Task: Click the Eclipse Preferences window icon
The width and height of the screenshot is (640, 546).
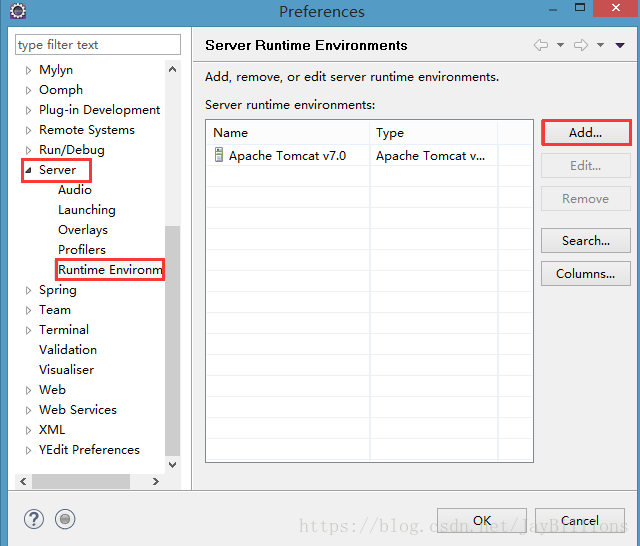Action: 18,11
